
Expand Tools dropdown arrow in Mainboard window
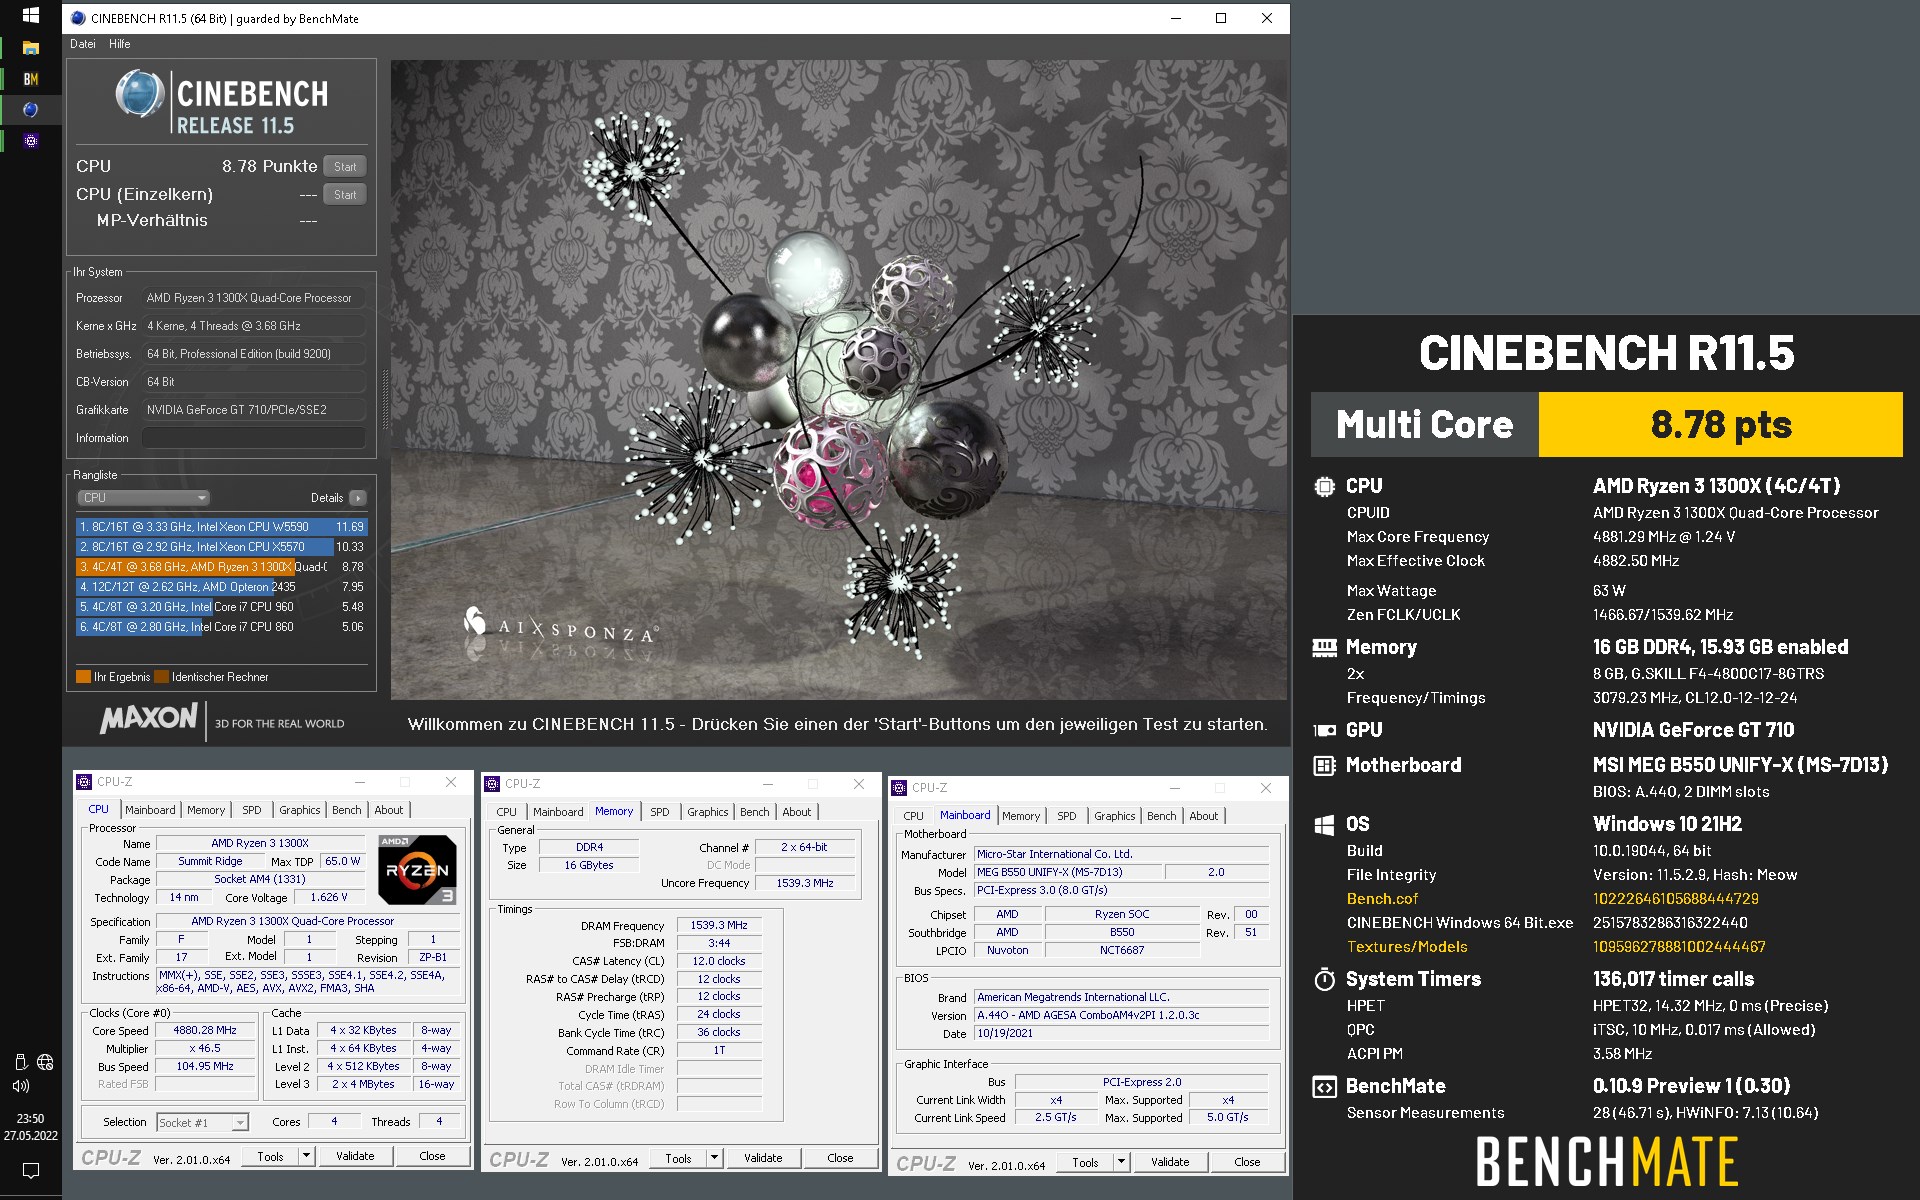[x=1121, y=1163]
